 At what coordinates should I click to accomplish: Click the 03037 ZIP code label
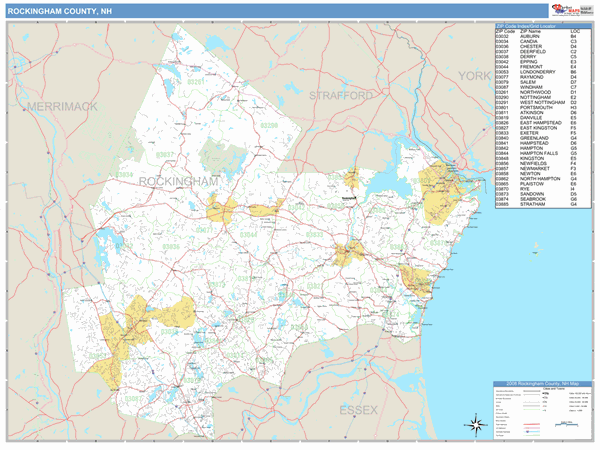pos(164,155)
